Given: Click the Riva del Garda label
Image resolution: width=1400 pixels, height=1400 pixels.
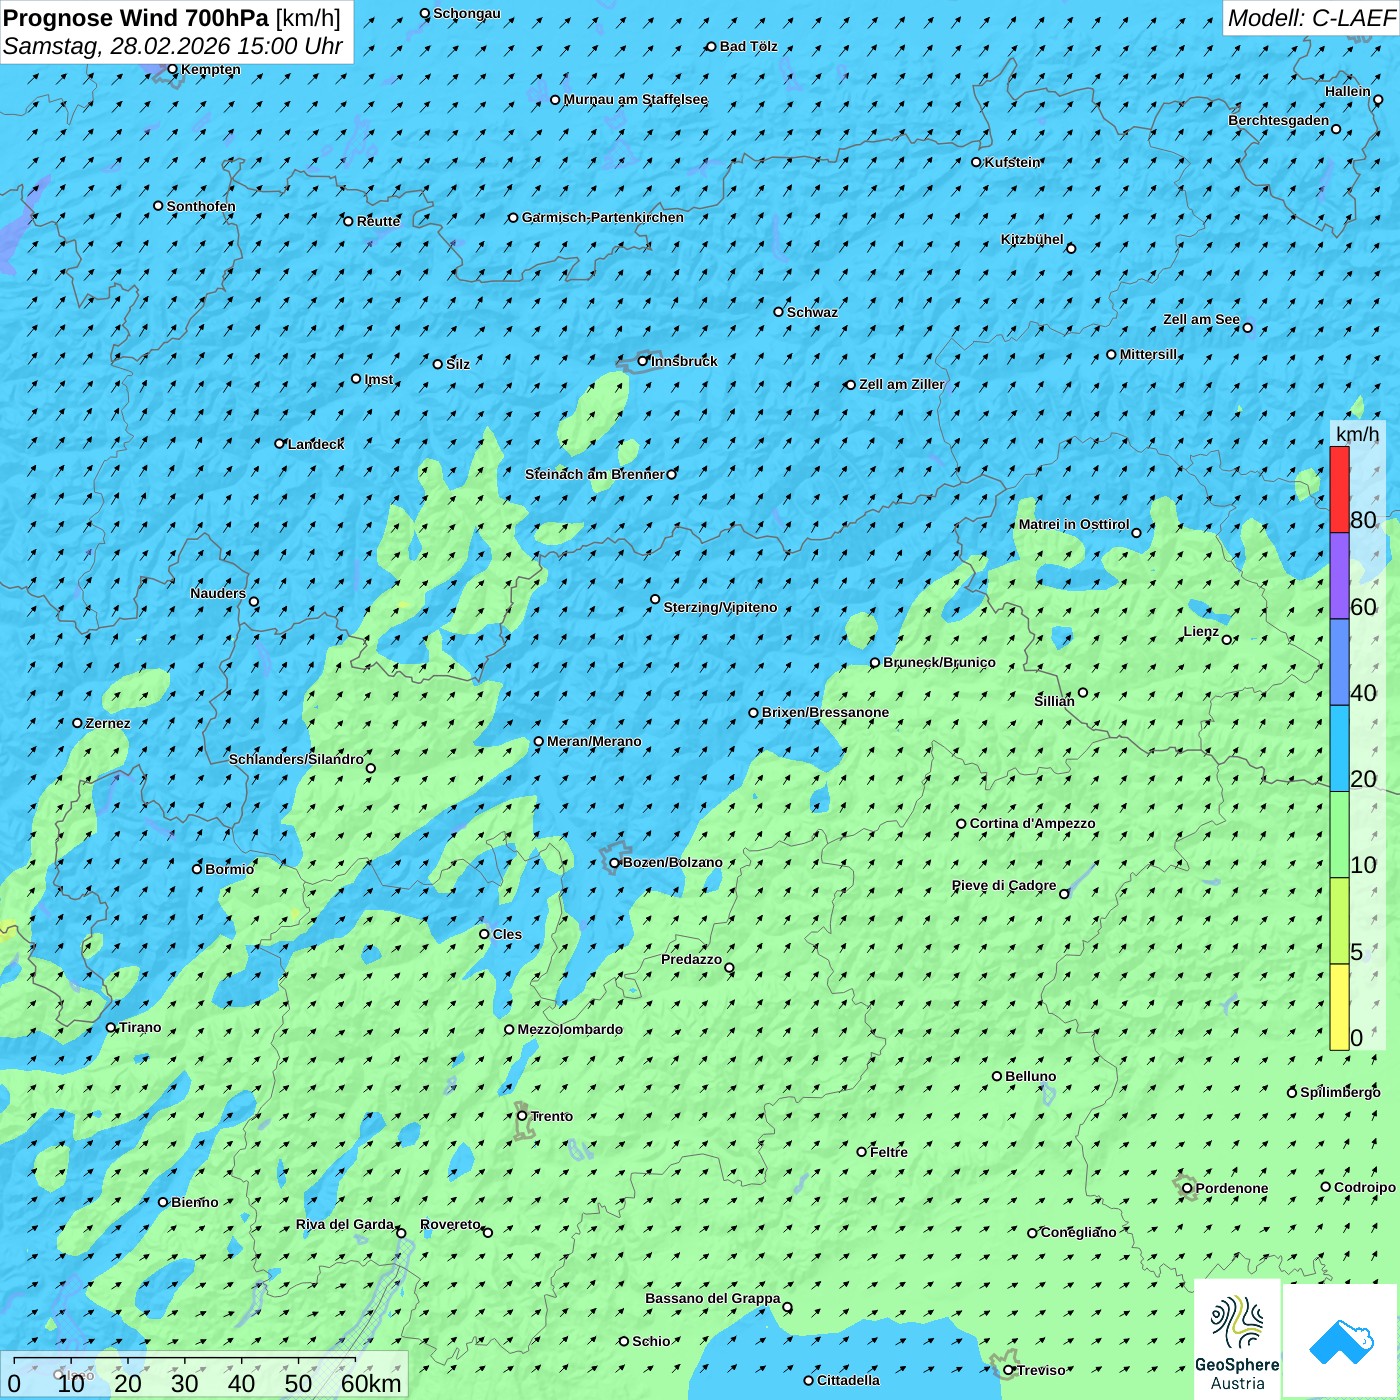Looking at the screenshot, I should click(345, 1224).
